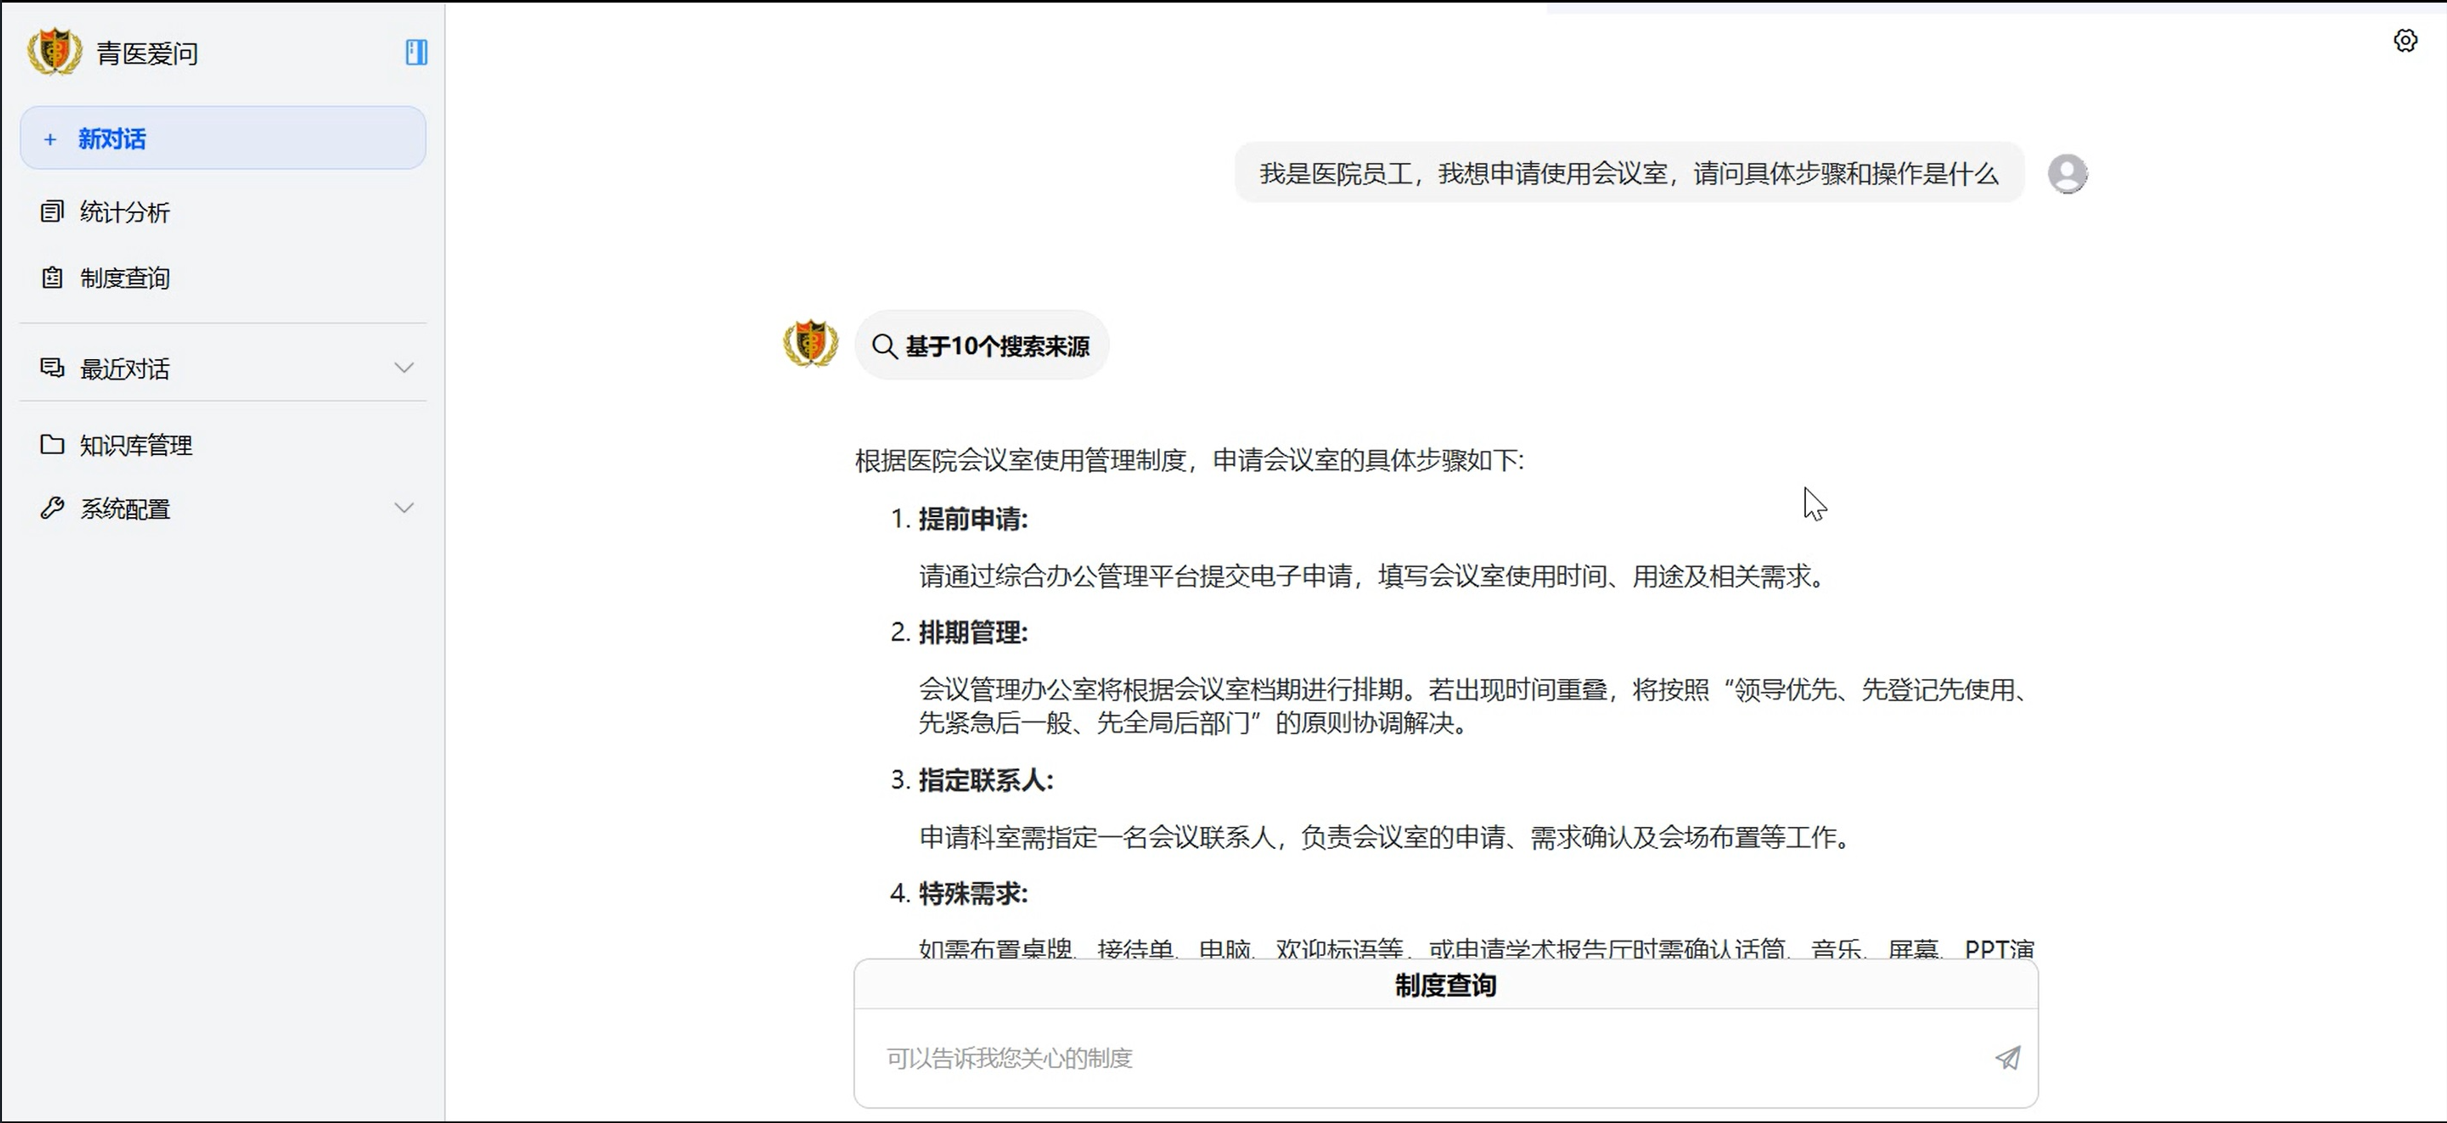Viewport: 2447px width, 1123px height.
Task: Click the 制度查询 clipboard icon in sidebar
Action: coord(52,277)
